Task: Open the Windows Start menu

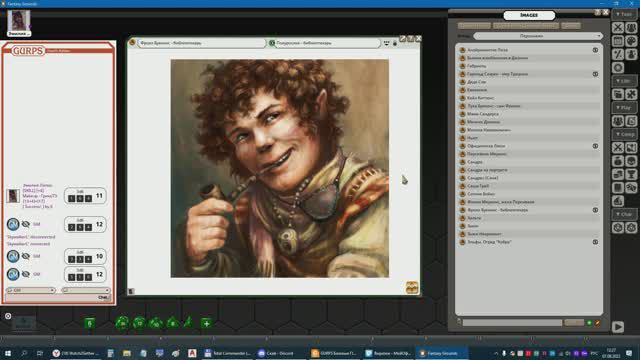Action: (x=8, y=353)
